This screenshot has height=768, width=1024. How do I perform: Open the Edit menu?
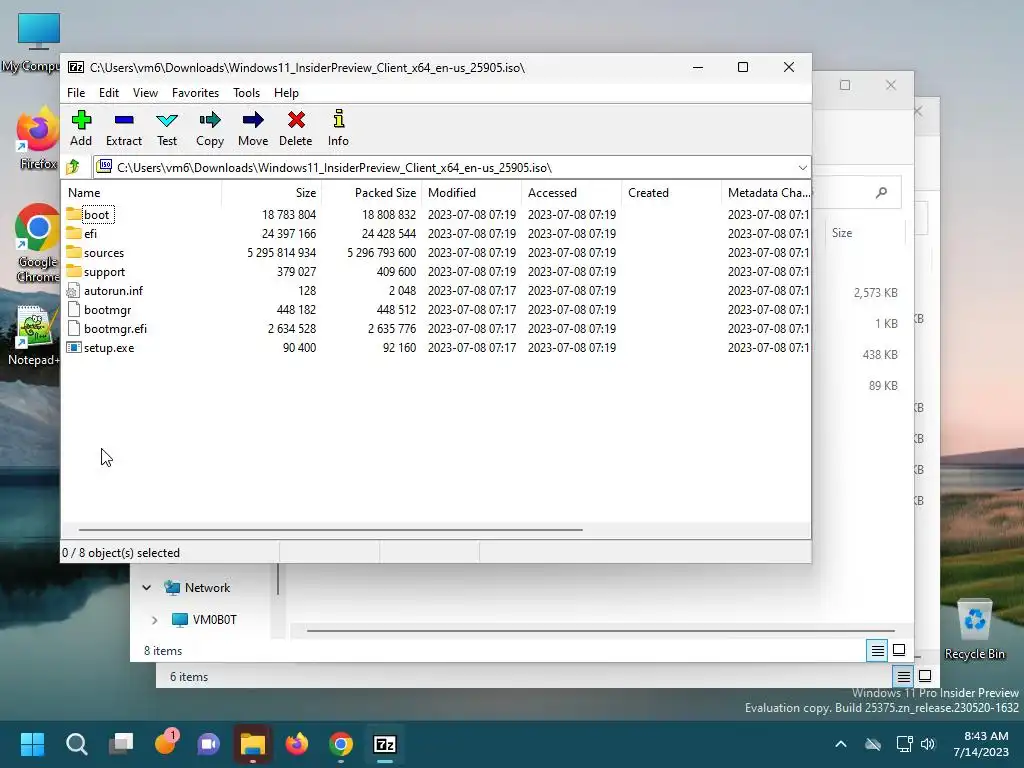click(x=109, y=93)
